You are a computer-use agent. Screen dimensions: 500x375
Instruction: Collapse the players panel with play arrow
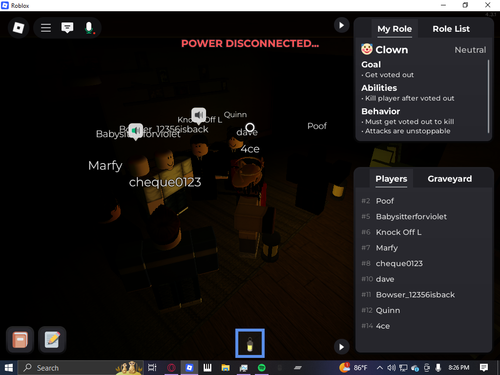341,347
